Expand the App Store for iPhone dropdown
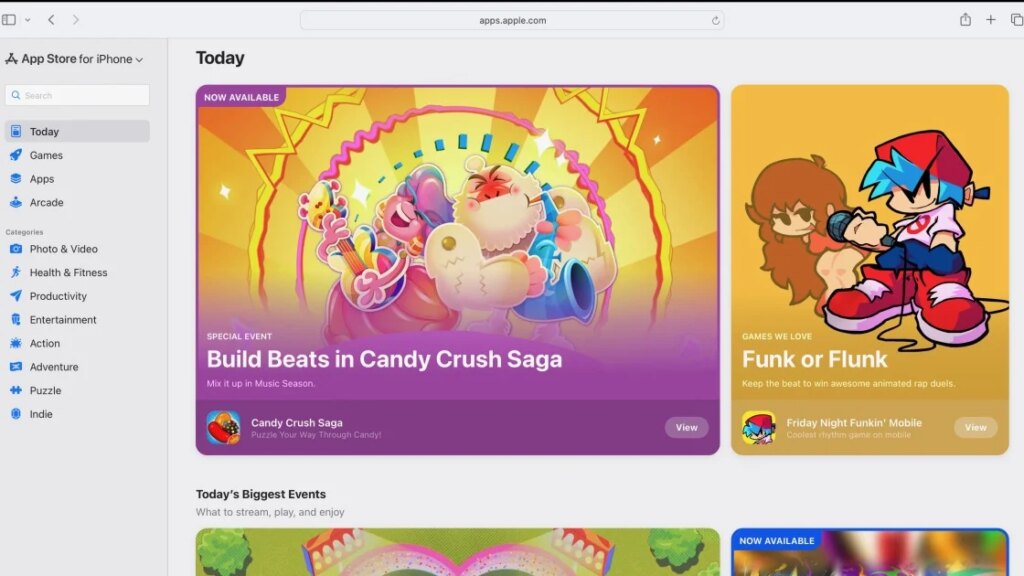Image resolution: width=1024 pixels, height=576 pixels. click(x=140, y=58)
